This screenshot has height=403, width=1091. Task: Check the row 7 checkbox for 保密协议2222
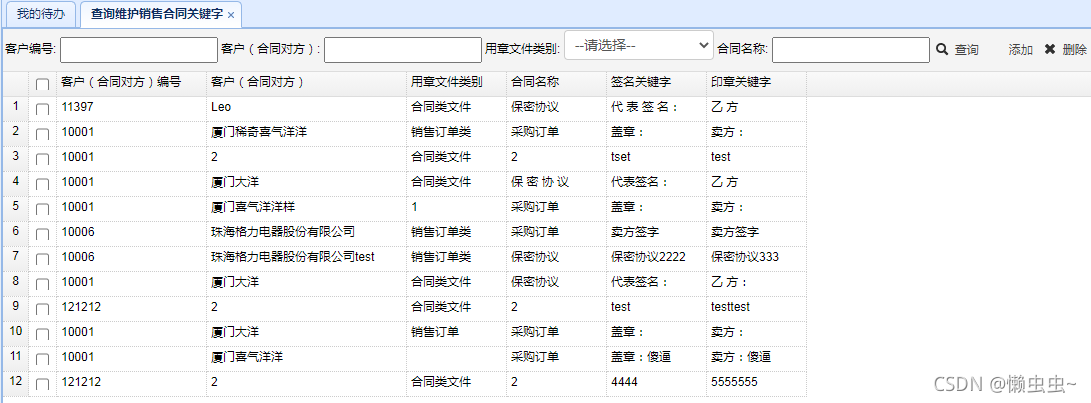tap(42, 260)
